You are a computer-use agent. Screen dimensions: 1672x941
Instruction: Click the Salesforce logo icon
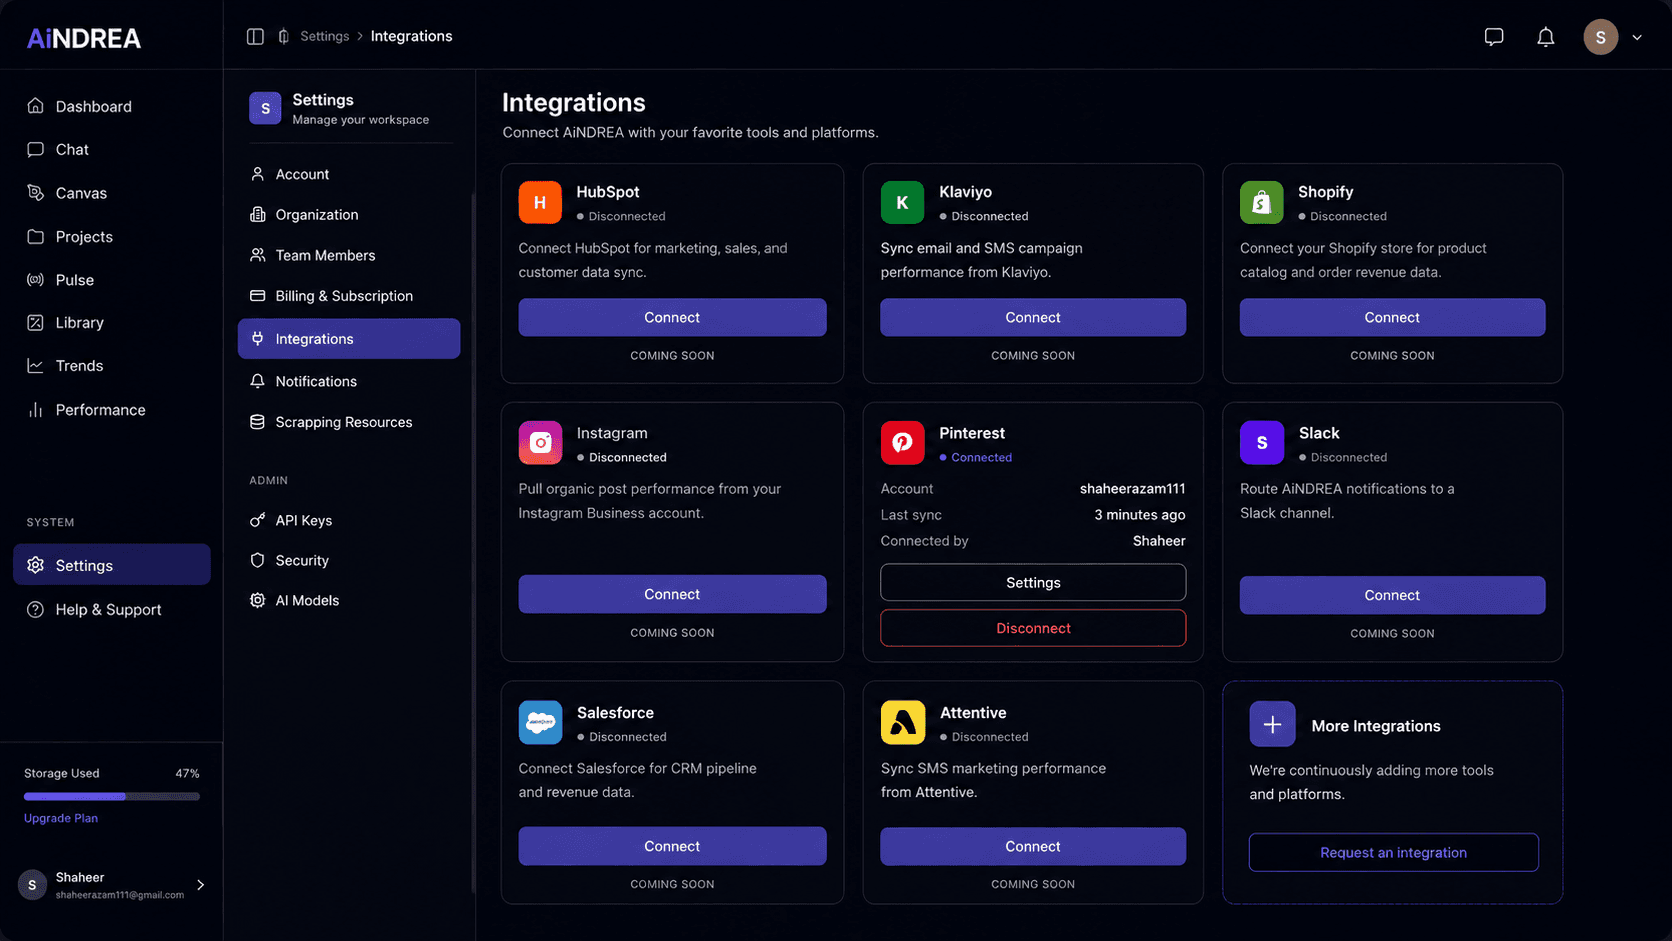click(x=540, y=723)
